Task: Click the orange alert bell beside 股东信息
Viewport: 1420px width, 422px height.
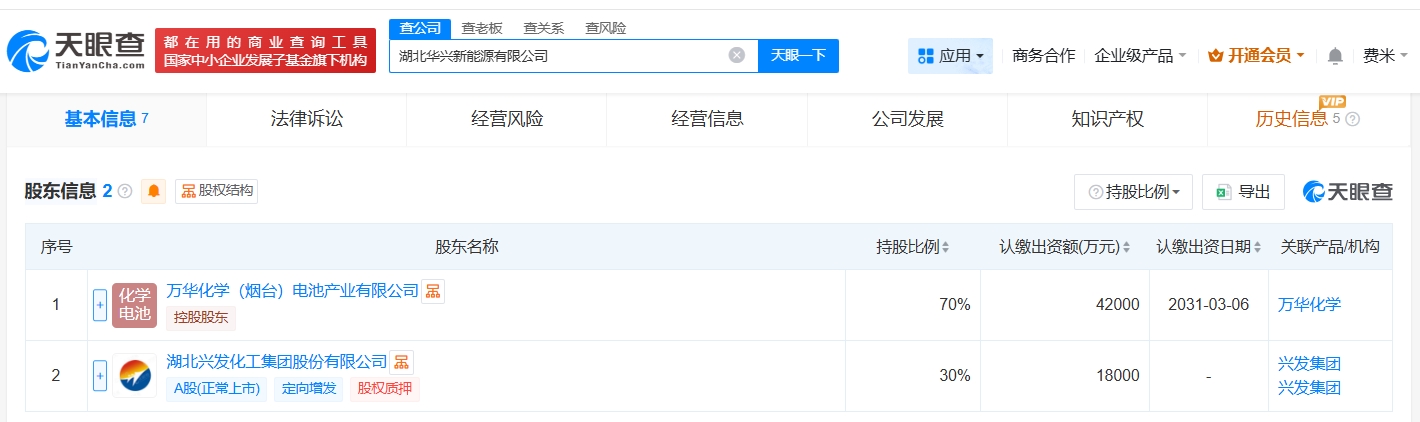Action: [154, 191]
